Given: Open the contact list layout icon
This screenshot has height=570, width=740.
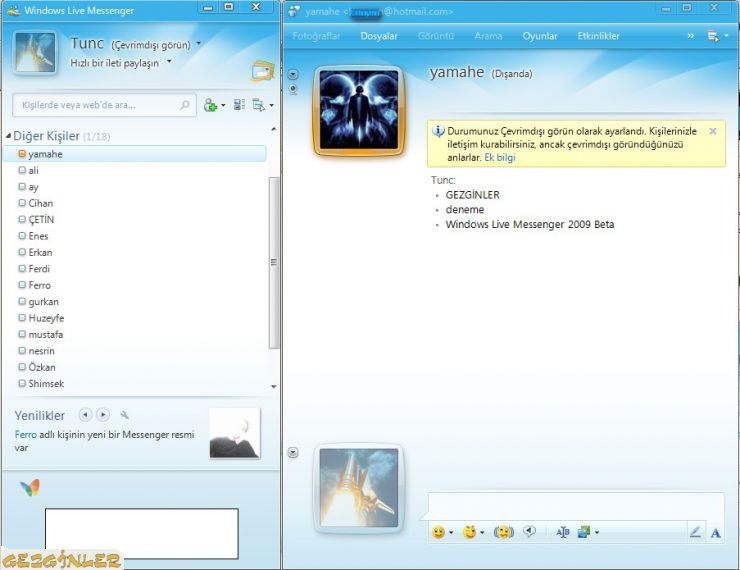Looking at the screenshot, I should 239,105.
